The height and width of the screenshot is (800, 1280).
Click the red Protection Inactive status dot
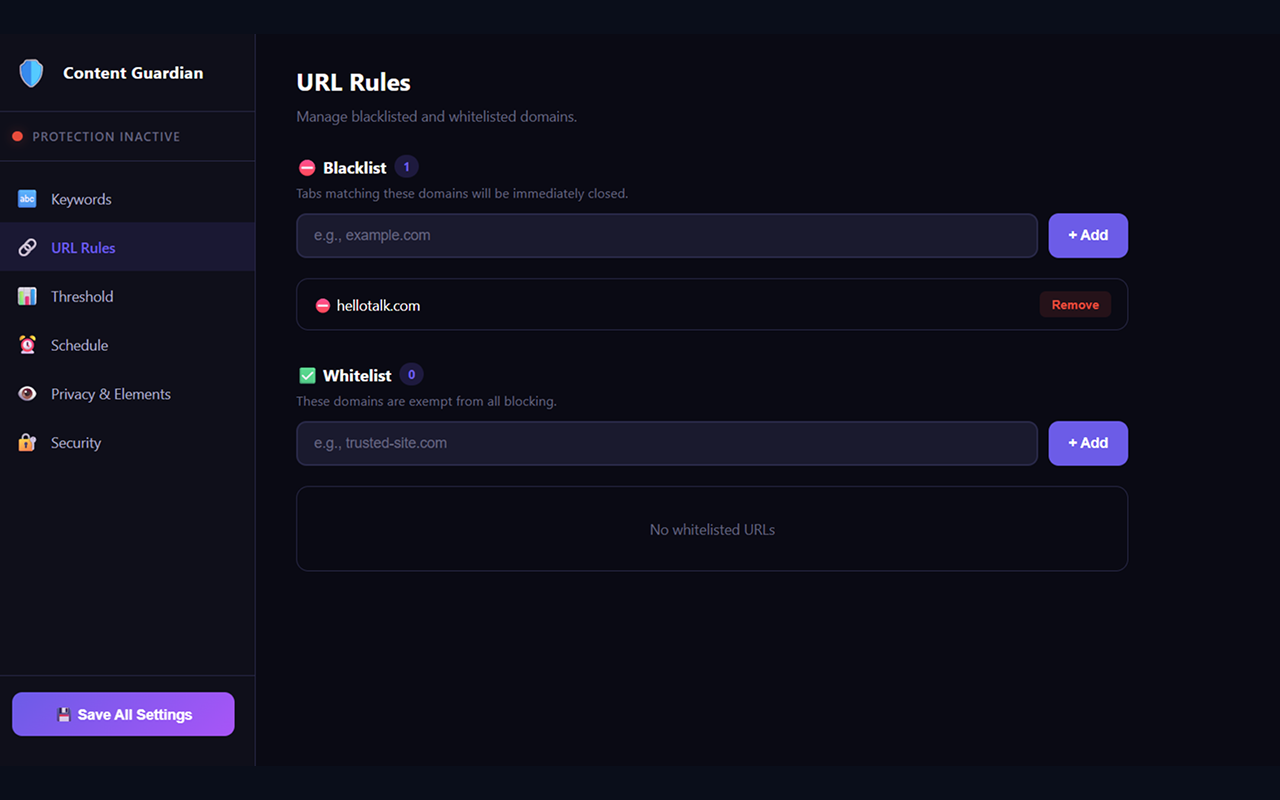[x=17, y=136]
